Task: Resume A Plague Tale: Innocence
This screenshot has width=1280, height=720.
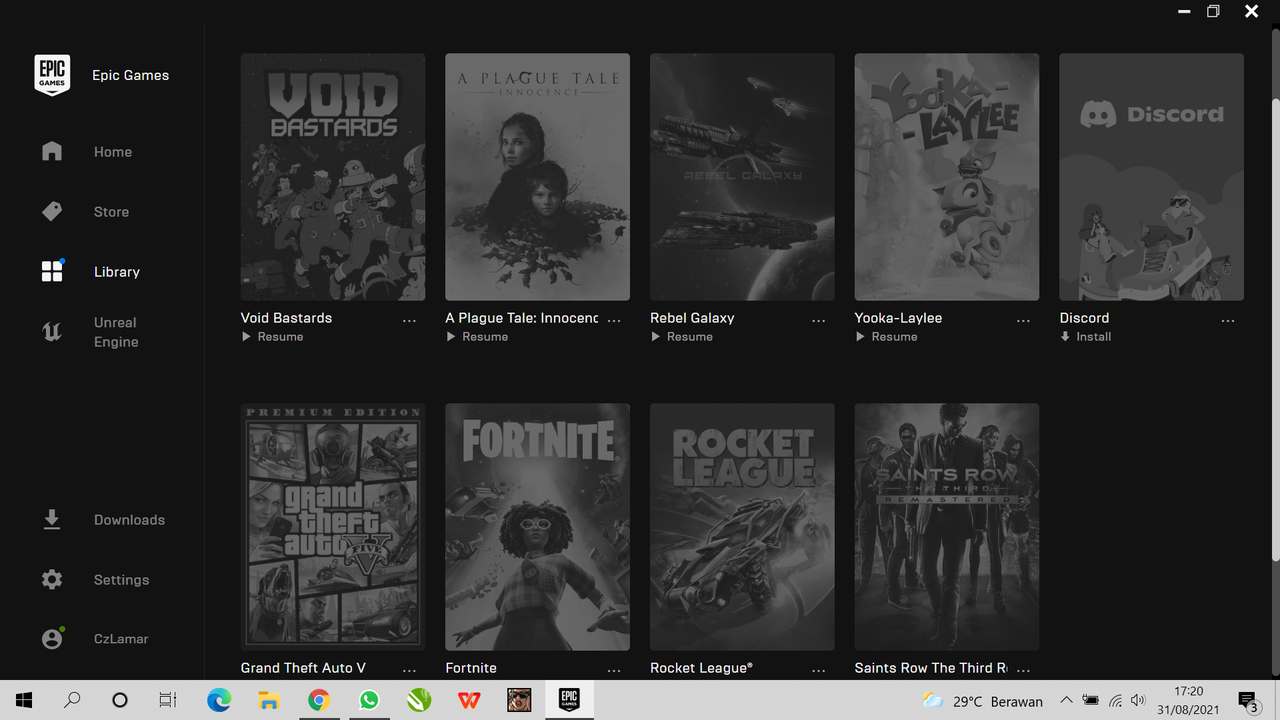Action: 477,337
